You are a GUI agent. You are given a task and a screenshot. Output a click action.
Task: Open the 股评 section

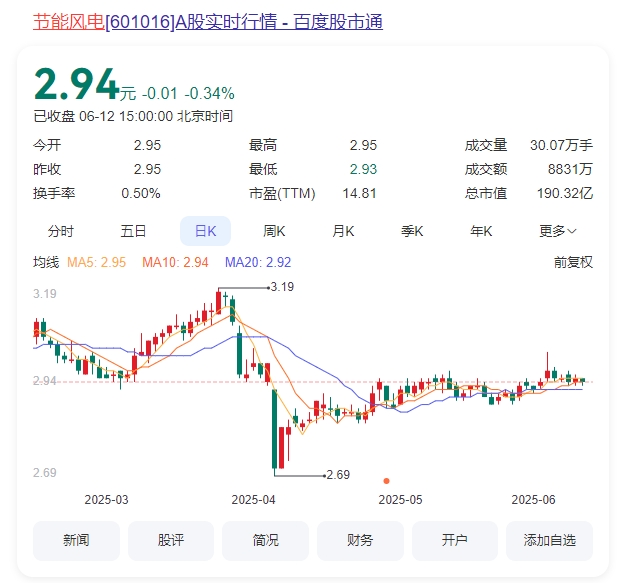tap(171, 540)
